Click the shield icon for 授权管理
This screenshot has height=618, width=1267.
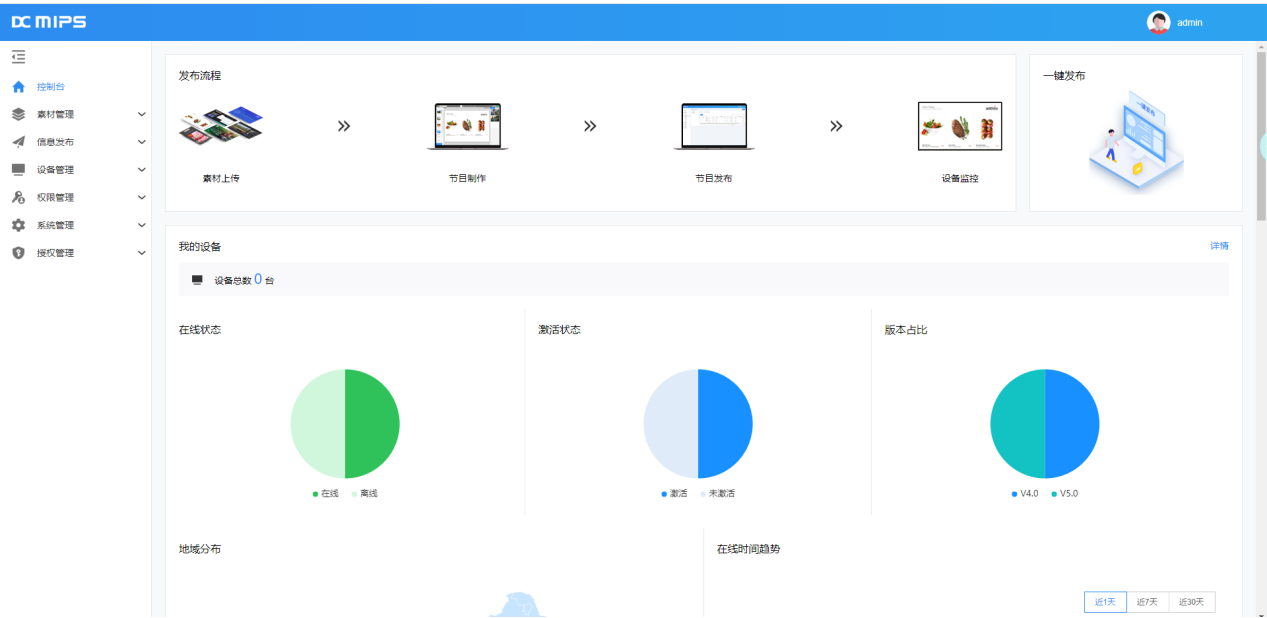pyautogui.click(x=18, y=253)
